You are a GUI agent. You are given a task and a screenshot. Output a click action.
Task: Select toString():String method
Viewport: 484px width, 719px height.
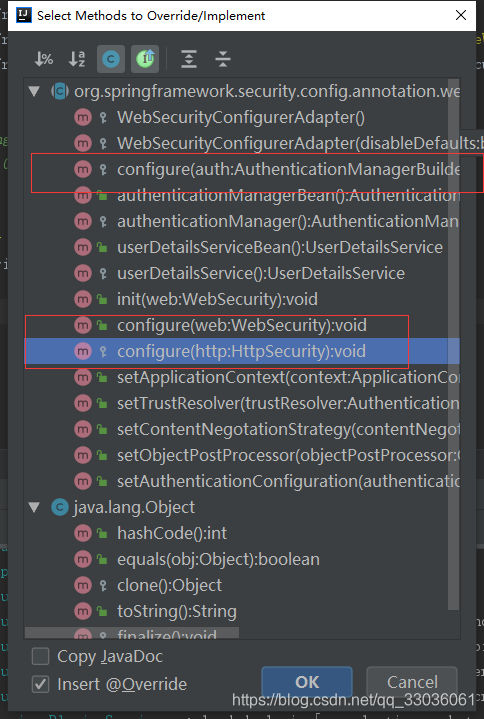[242, 611]
